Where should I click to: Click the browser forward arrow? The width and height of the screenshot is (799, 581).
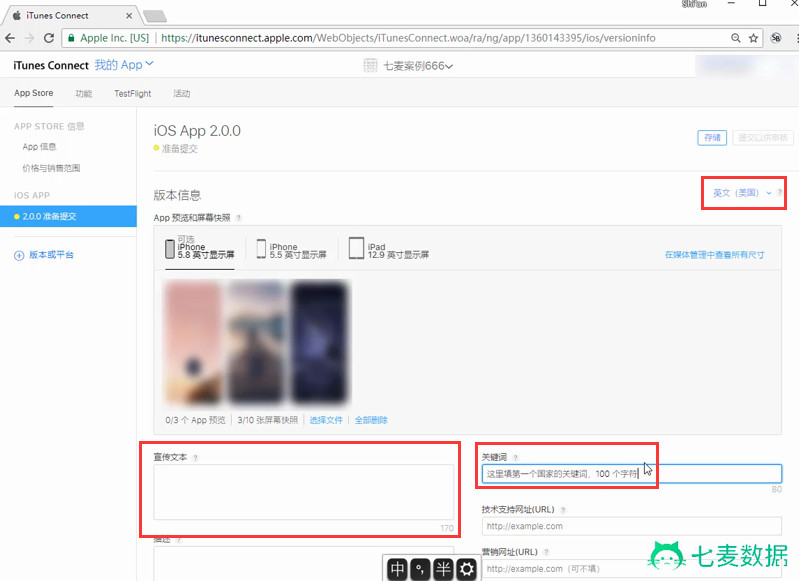point(29,38)
